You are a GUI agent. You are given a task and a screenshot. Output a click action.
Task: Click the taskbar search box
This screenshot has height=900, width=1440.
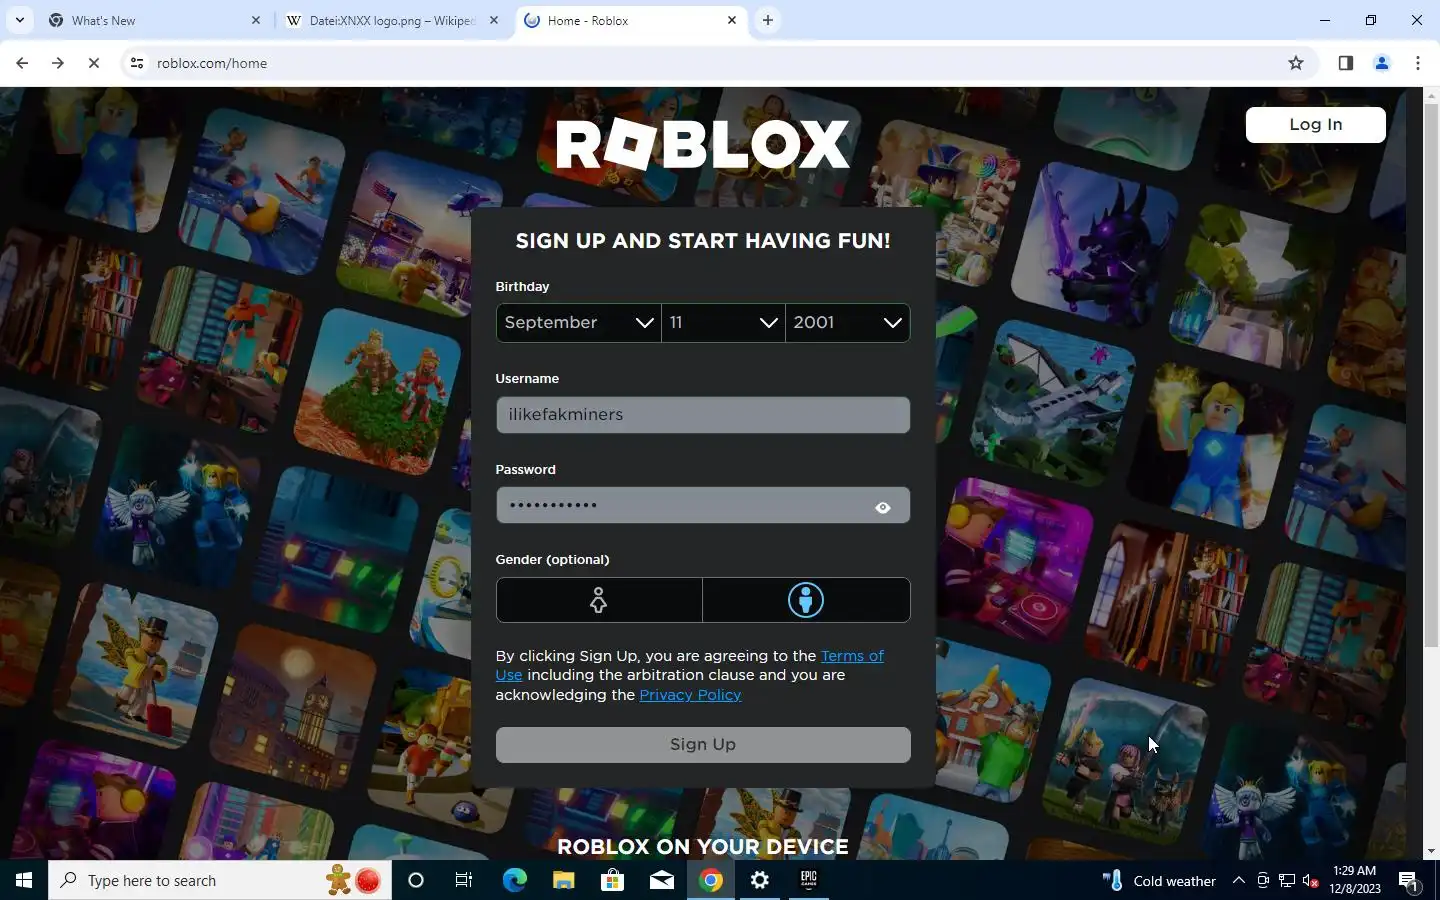tap(220, 880)
